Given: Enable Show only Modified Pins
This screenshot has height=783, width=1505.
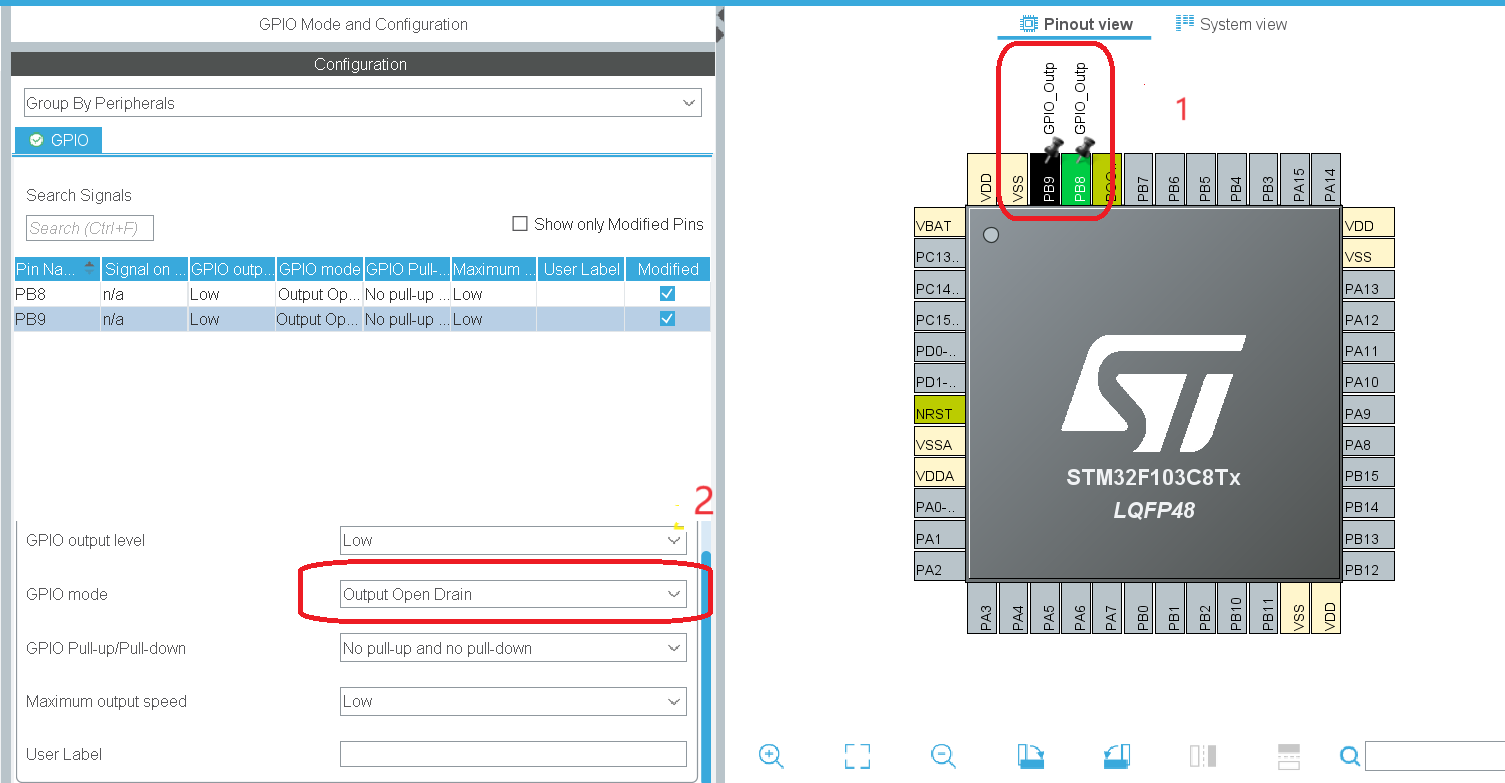Looking at the screenshot, I should (520, 223).
